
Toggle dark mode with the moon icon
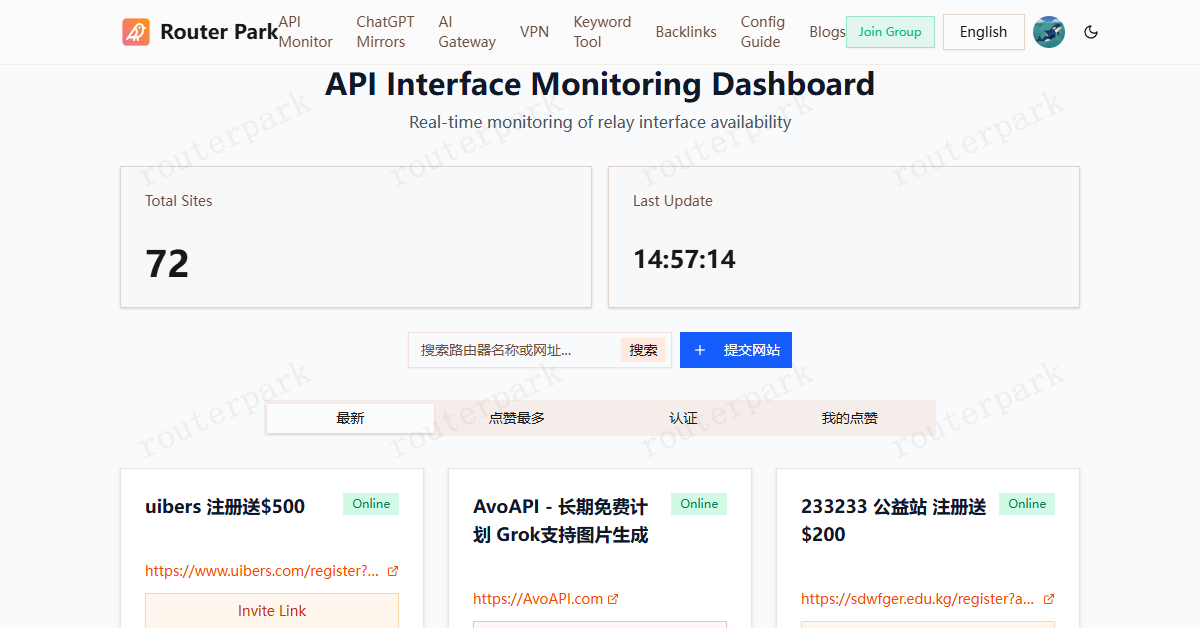coord(1091,32)
